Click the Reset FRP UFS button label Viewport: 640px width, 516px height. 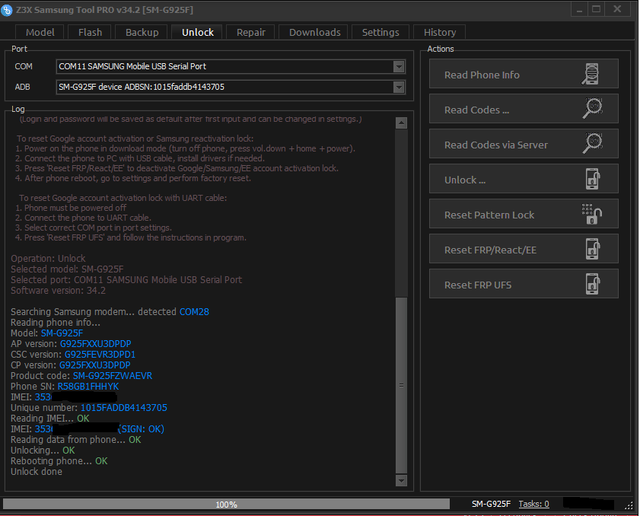click(478, 285)
